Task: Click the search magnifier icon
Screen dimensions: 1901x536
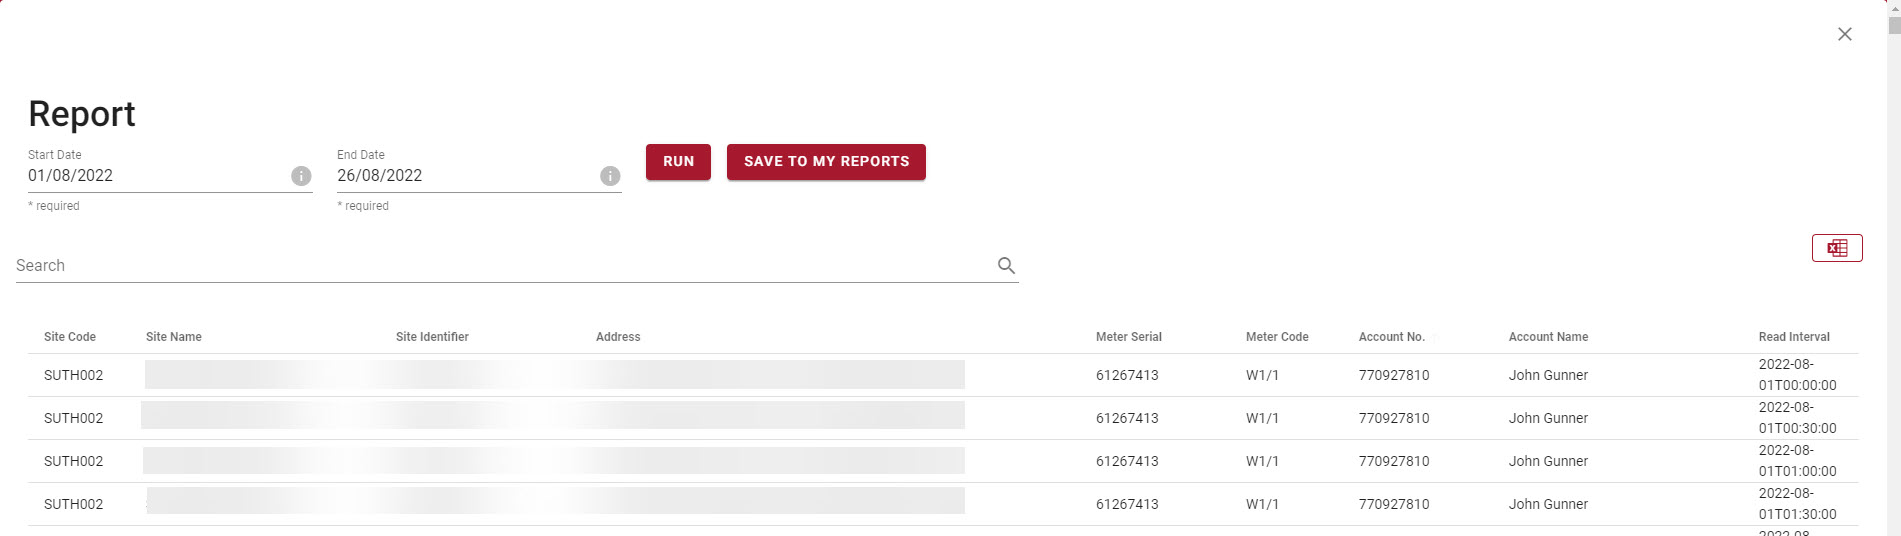Action: [1006, 266]
